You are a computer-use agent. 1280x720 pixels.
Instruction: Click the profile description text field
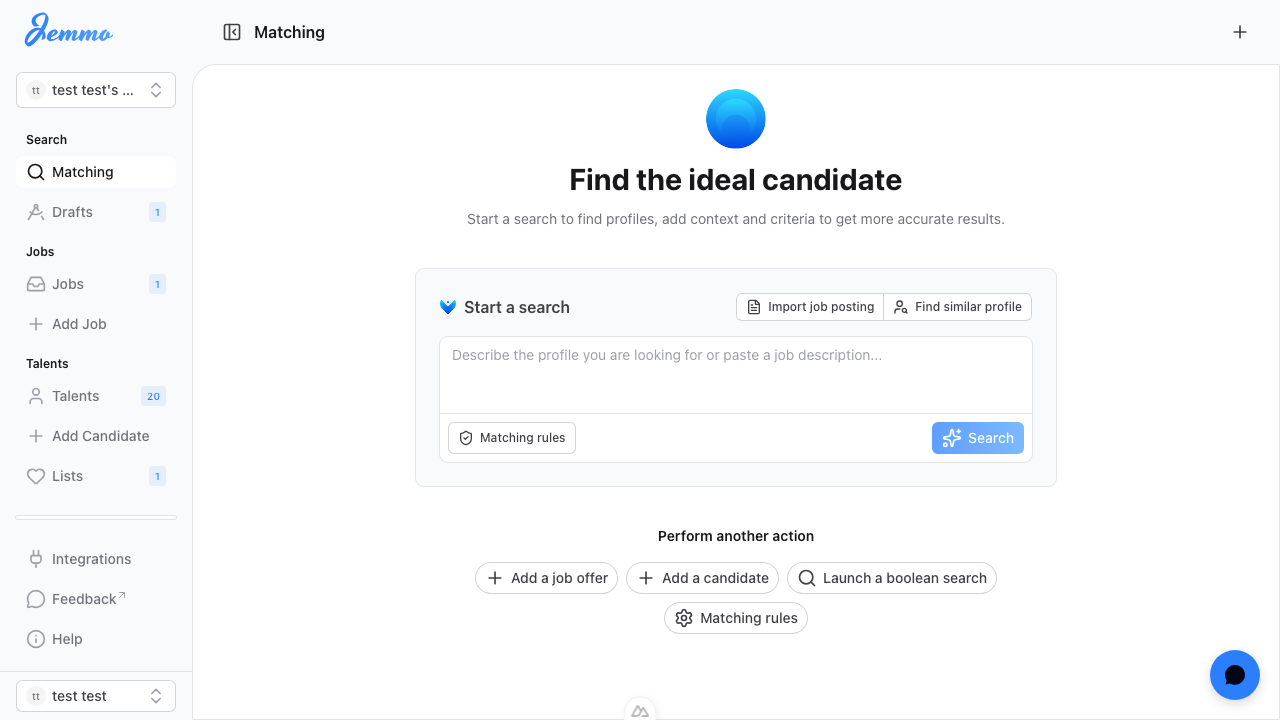736,375
